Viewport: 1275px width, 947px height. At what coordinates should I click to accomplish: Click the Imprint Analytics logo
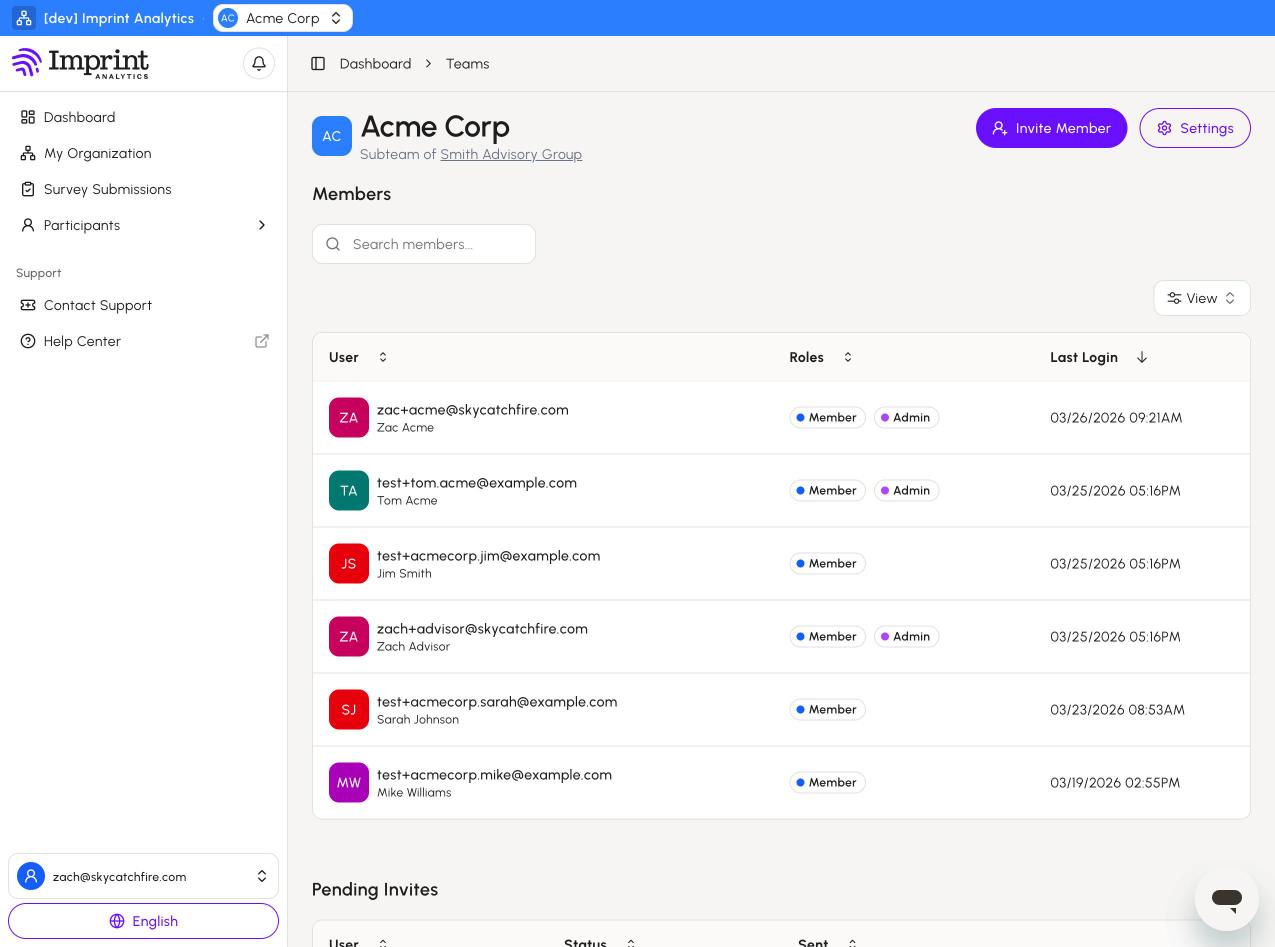pyautogui.click(x=80, y=63)
